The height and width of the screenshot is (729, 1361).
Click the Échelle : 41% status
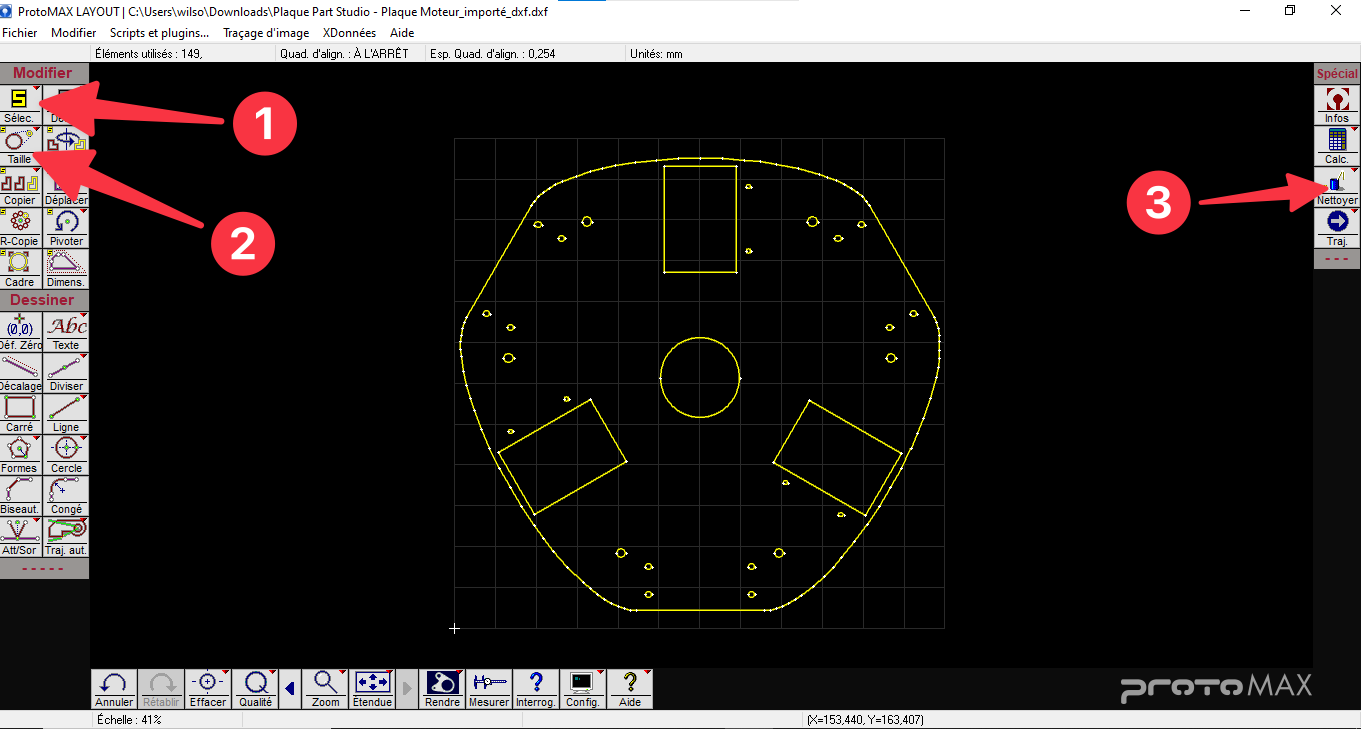click(130, 719)
